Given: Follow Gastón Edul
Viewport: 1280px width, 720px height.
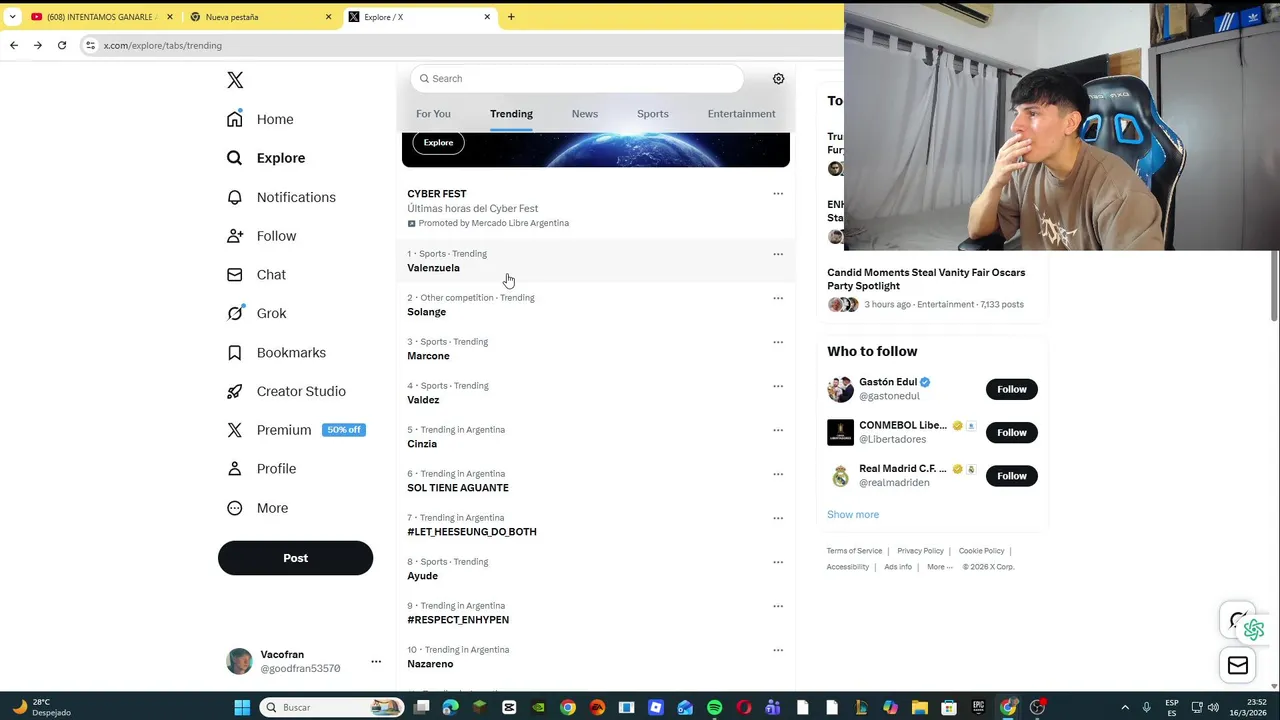Looking at the screenshot, I should (x=1011, y=389).
